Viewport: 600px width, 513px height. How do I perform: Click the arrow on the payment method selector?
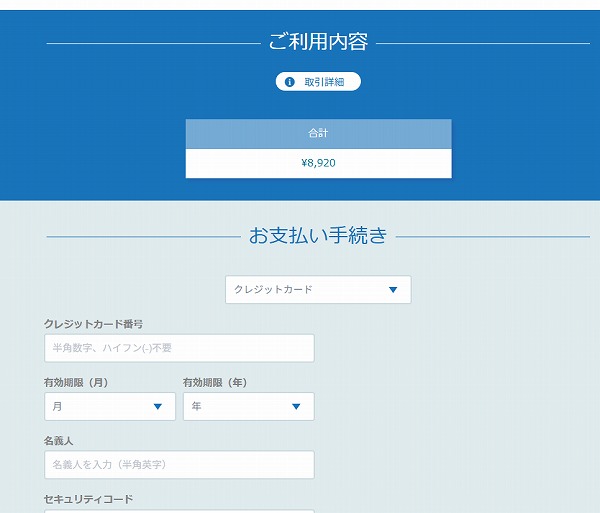[393, 290]
